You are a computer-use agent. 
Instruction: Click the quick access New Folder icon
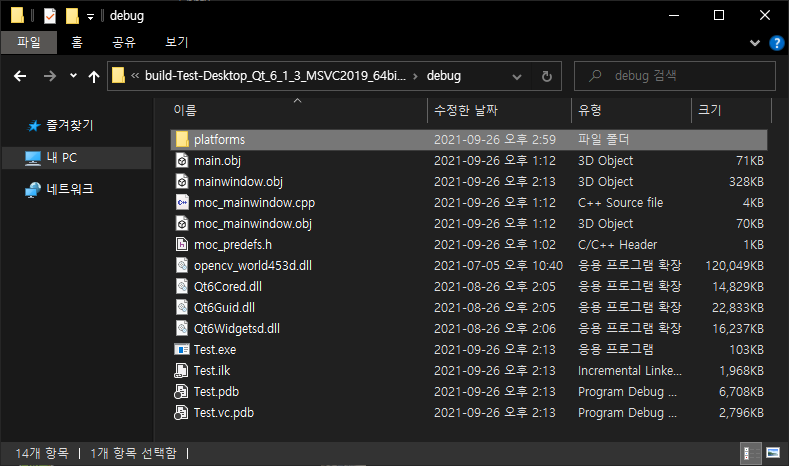[x=72, y=16]
